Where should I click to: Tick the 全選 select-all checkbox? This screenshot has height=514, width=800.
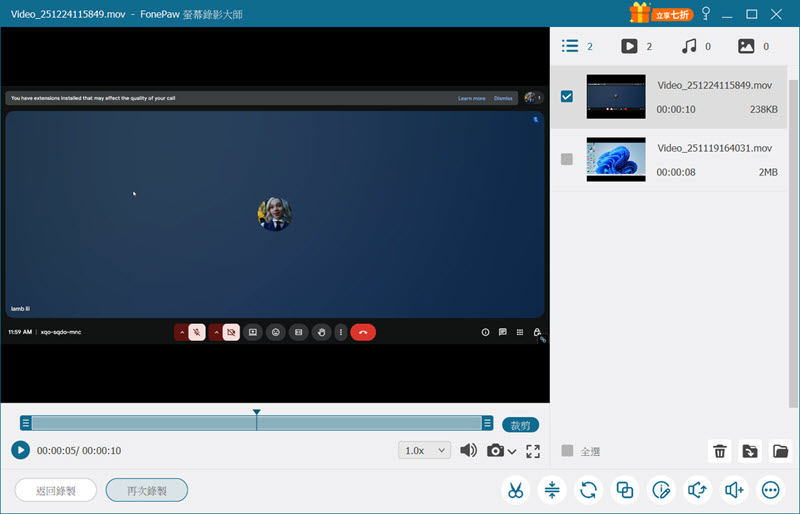(x=568, y=451)
